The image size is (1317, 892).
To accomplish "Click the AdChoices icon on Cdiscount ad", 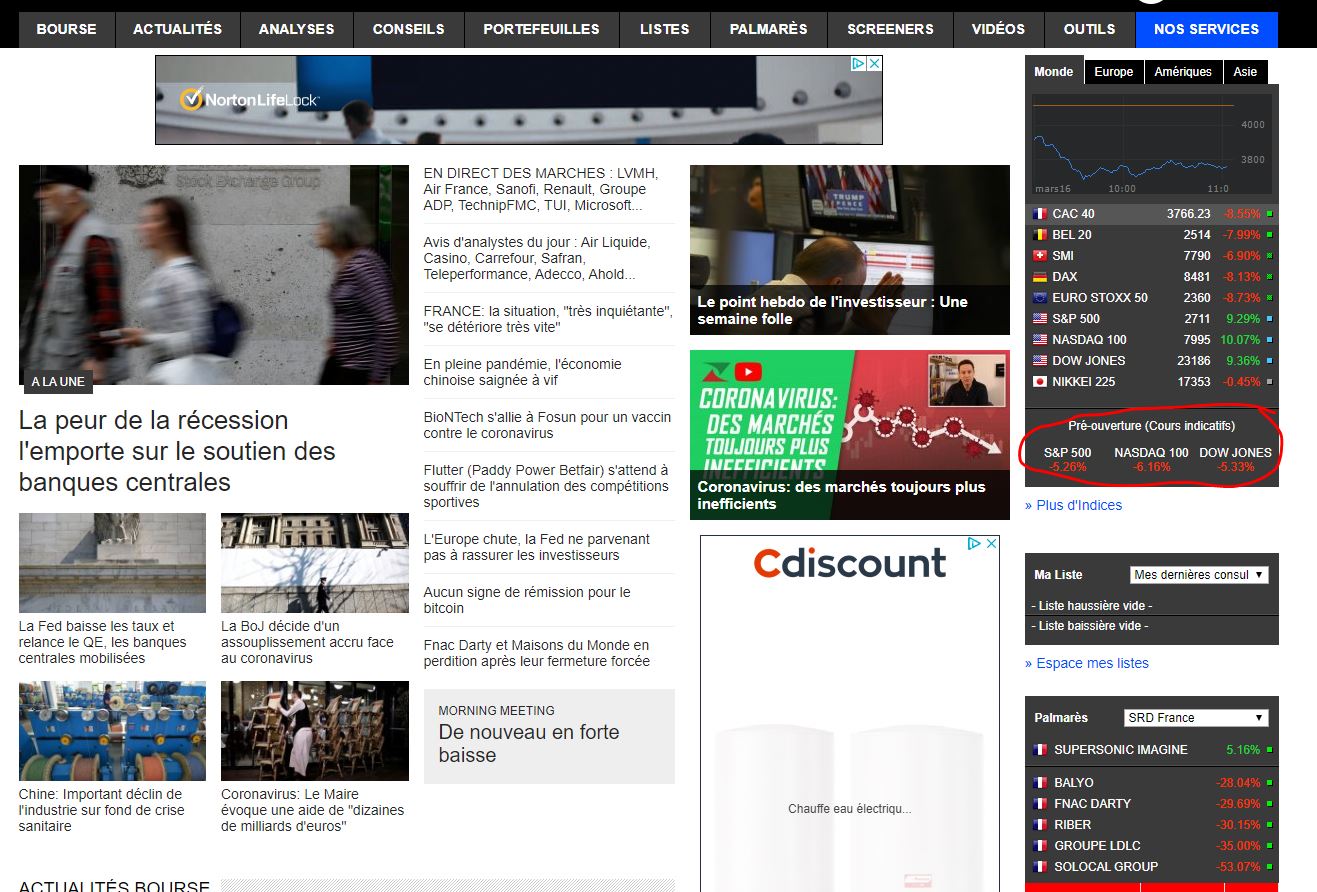I will pyautogui.click(x=974, y=544).
